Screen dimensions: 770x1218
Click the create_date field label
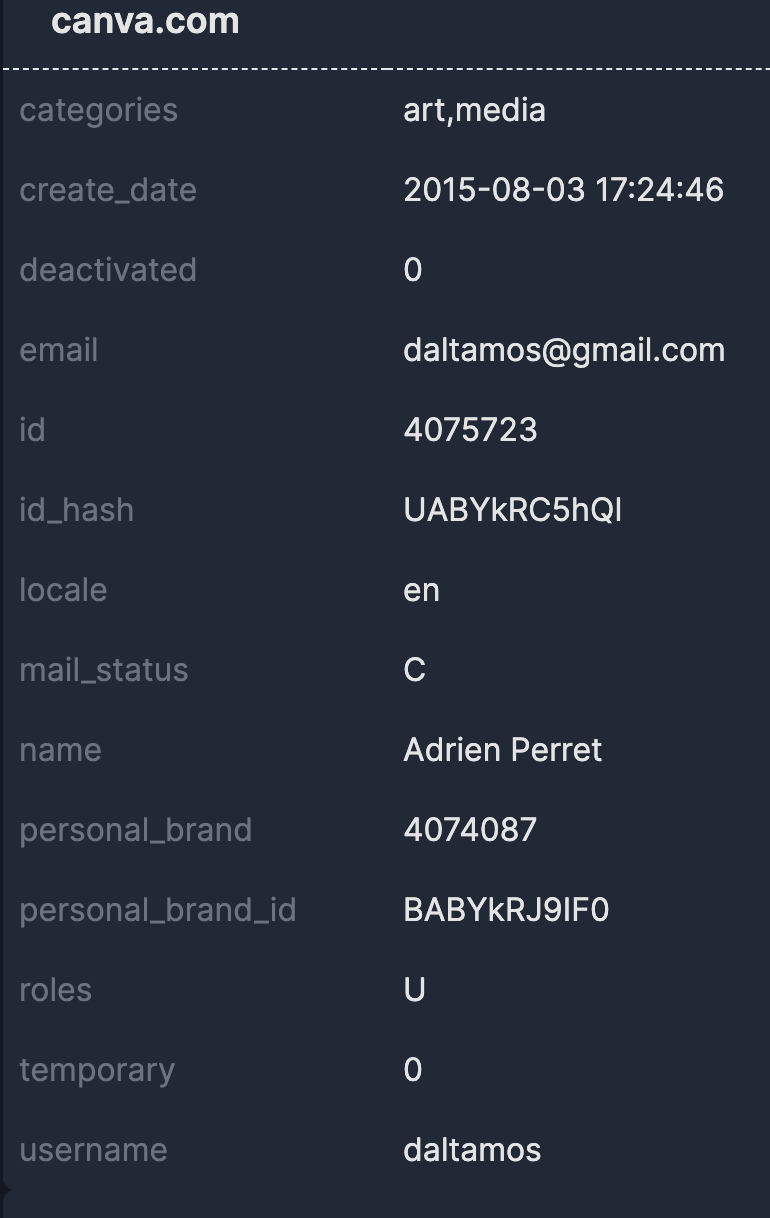point(108,190)
